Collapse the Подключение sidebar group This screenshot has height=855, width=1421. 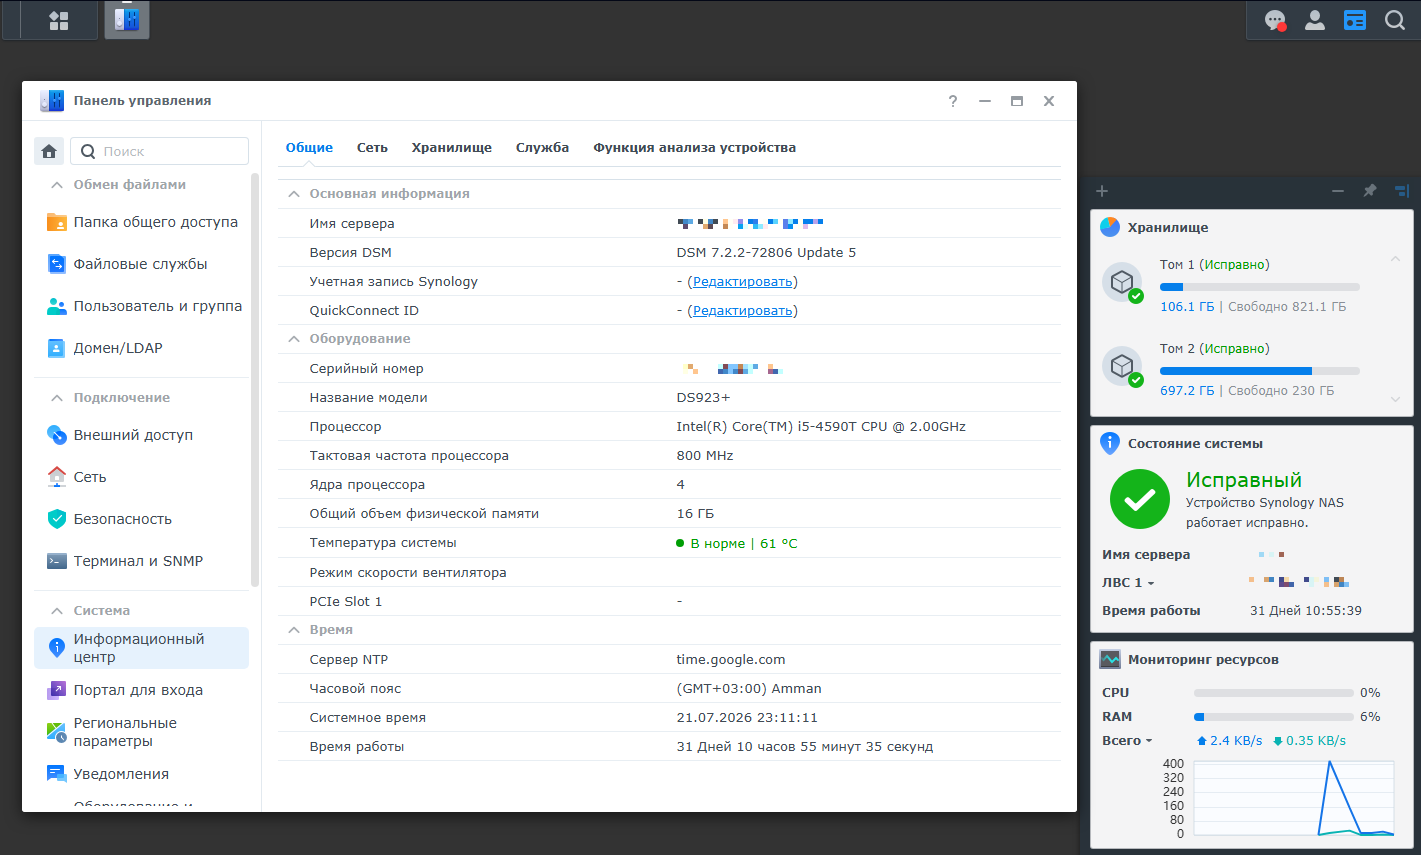[57, 398]
